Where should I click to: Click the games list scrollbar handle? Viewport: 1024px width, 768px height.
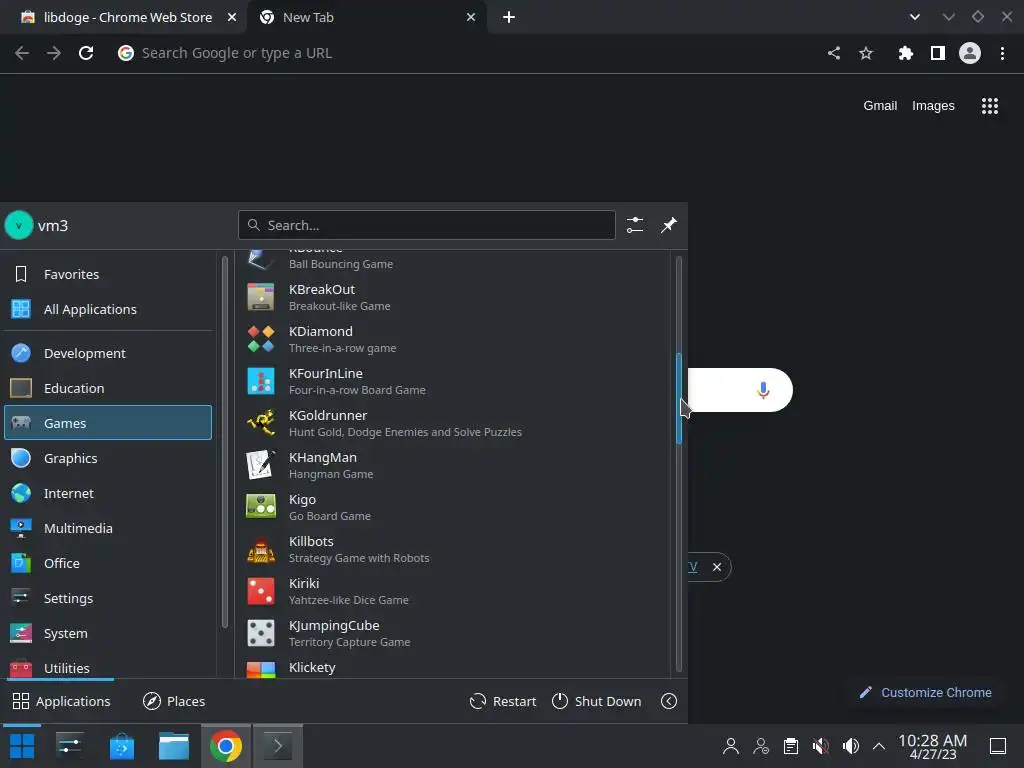coord(679,398)
